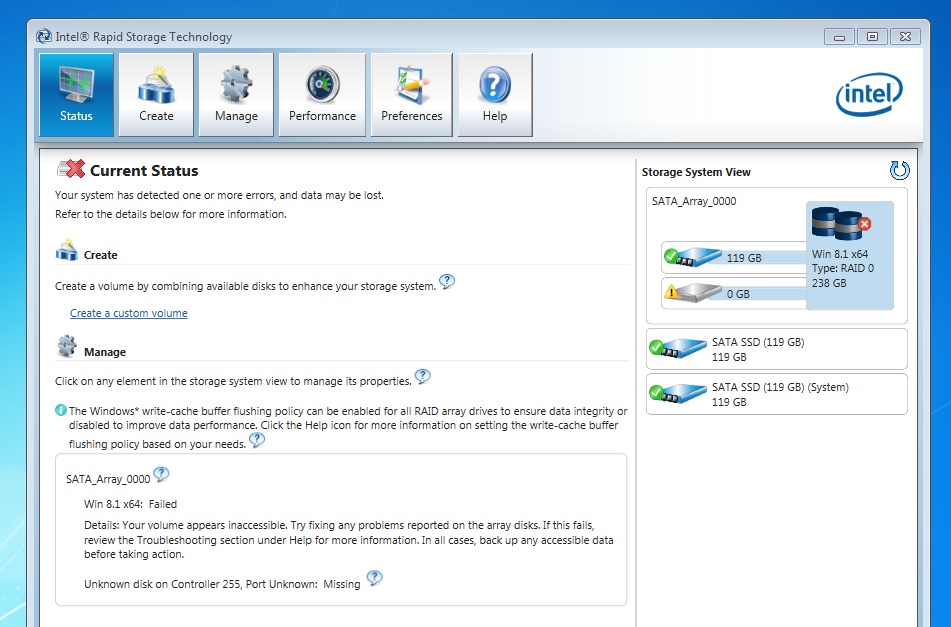The image size is (951, 627).
Task: Click the app icon in title bar
Action: click(44, 36)
